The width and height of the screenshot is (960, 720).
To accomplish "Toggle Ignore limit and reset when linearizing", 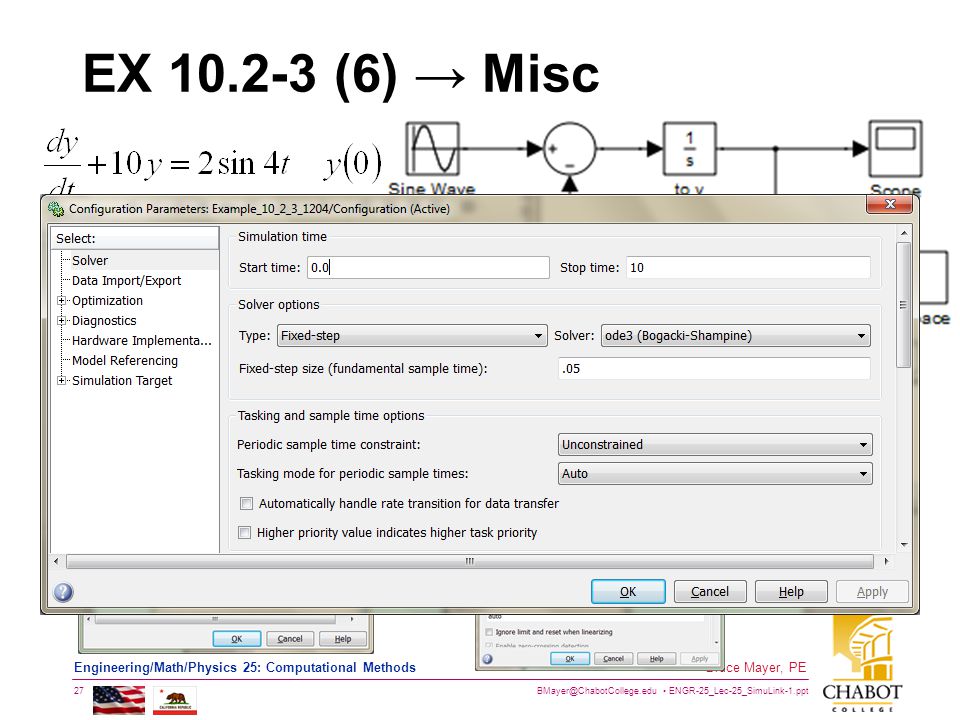I will pyautogui.click(x=489, y=632).
